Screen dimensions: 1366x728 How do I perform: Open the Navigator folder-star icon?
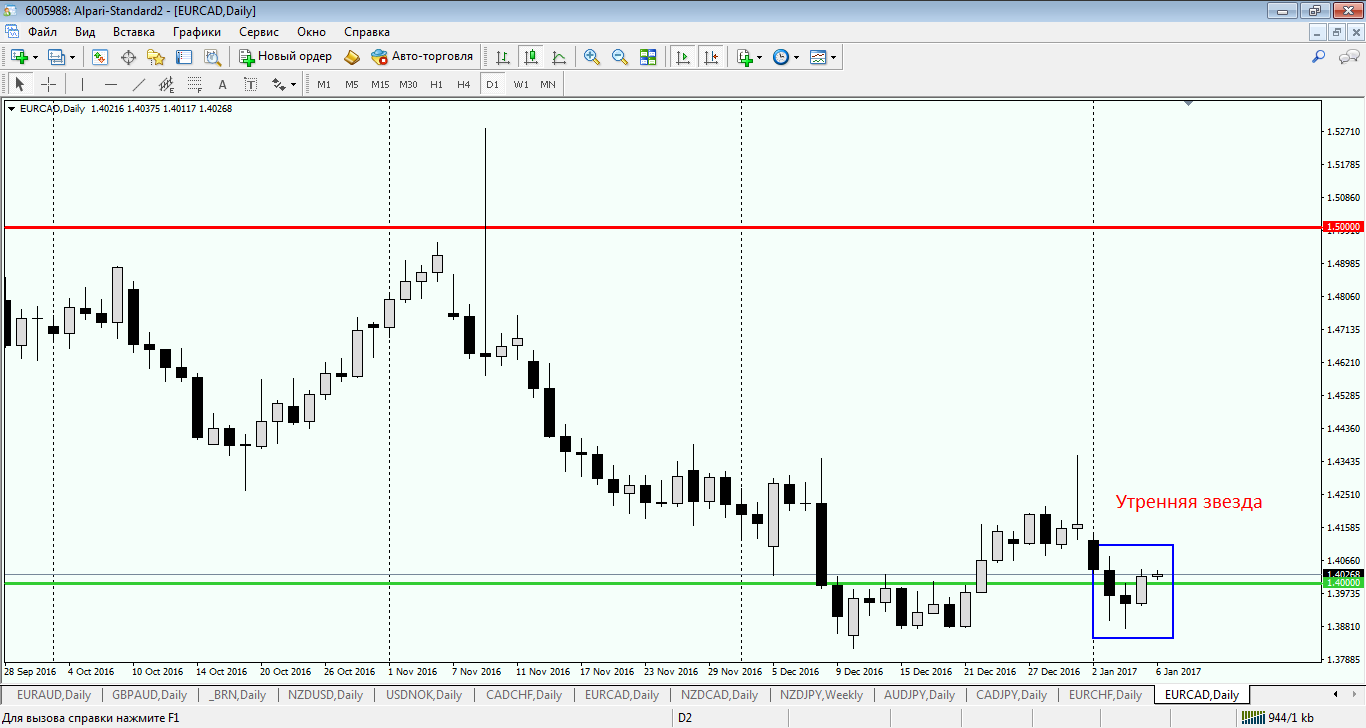pyautogui.click(x=156, y=57)
